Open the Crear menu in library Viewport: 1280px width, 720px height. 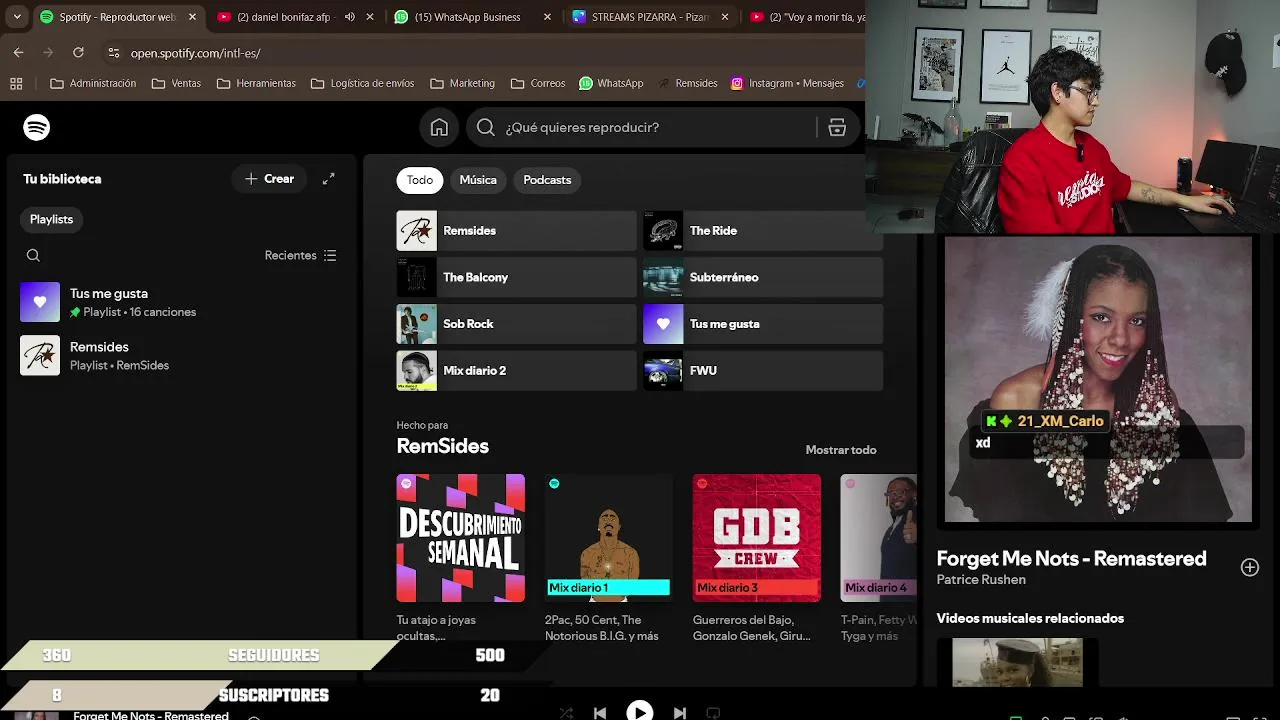(x=269, y=179)
